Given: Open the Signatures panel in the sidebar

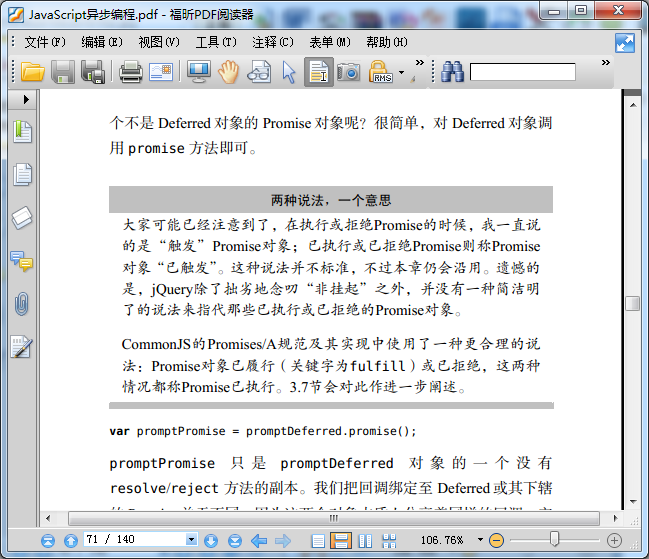Looking at the screenshot, I should pos(22,347).
